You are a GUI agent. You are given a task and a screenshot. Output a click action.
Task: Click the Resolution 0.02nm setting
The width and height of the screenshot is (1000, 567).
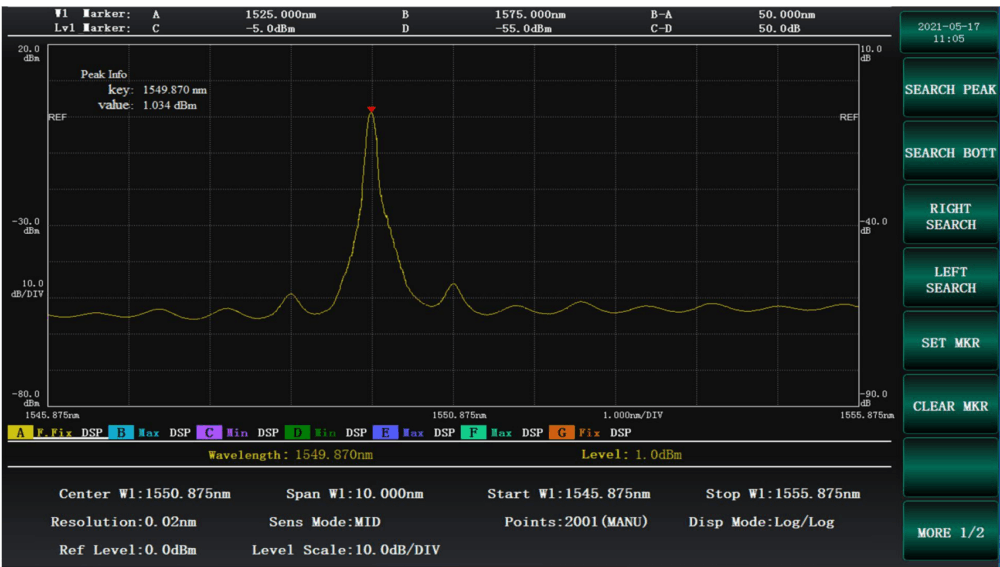123,522
